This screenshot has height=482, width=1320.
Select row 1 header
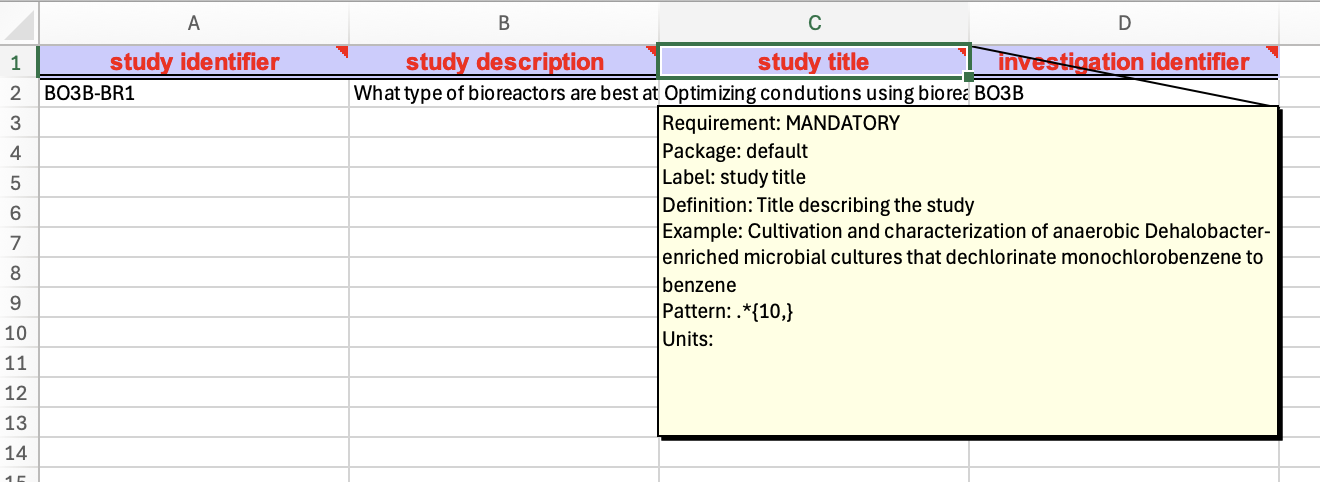click(17, 62)
